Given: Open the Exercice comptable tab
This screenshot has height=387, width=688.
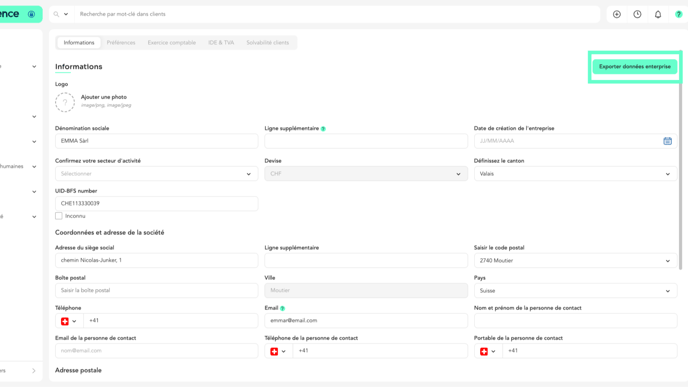Looking at the screenshot, I should 172,43.
